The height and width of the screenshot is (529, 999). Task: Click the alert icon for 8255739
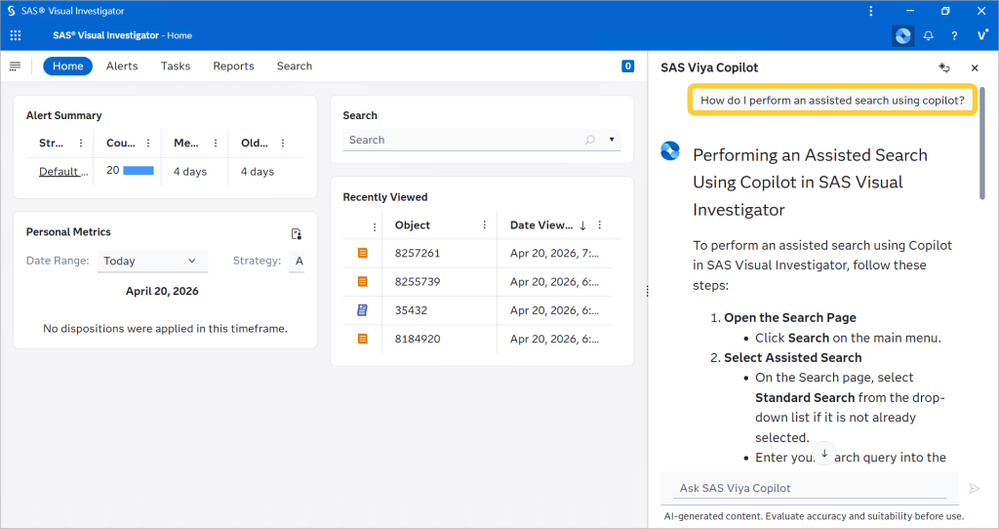pos(363,282)
